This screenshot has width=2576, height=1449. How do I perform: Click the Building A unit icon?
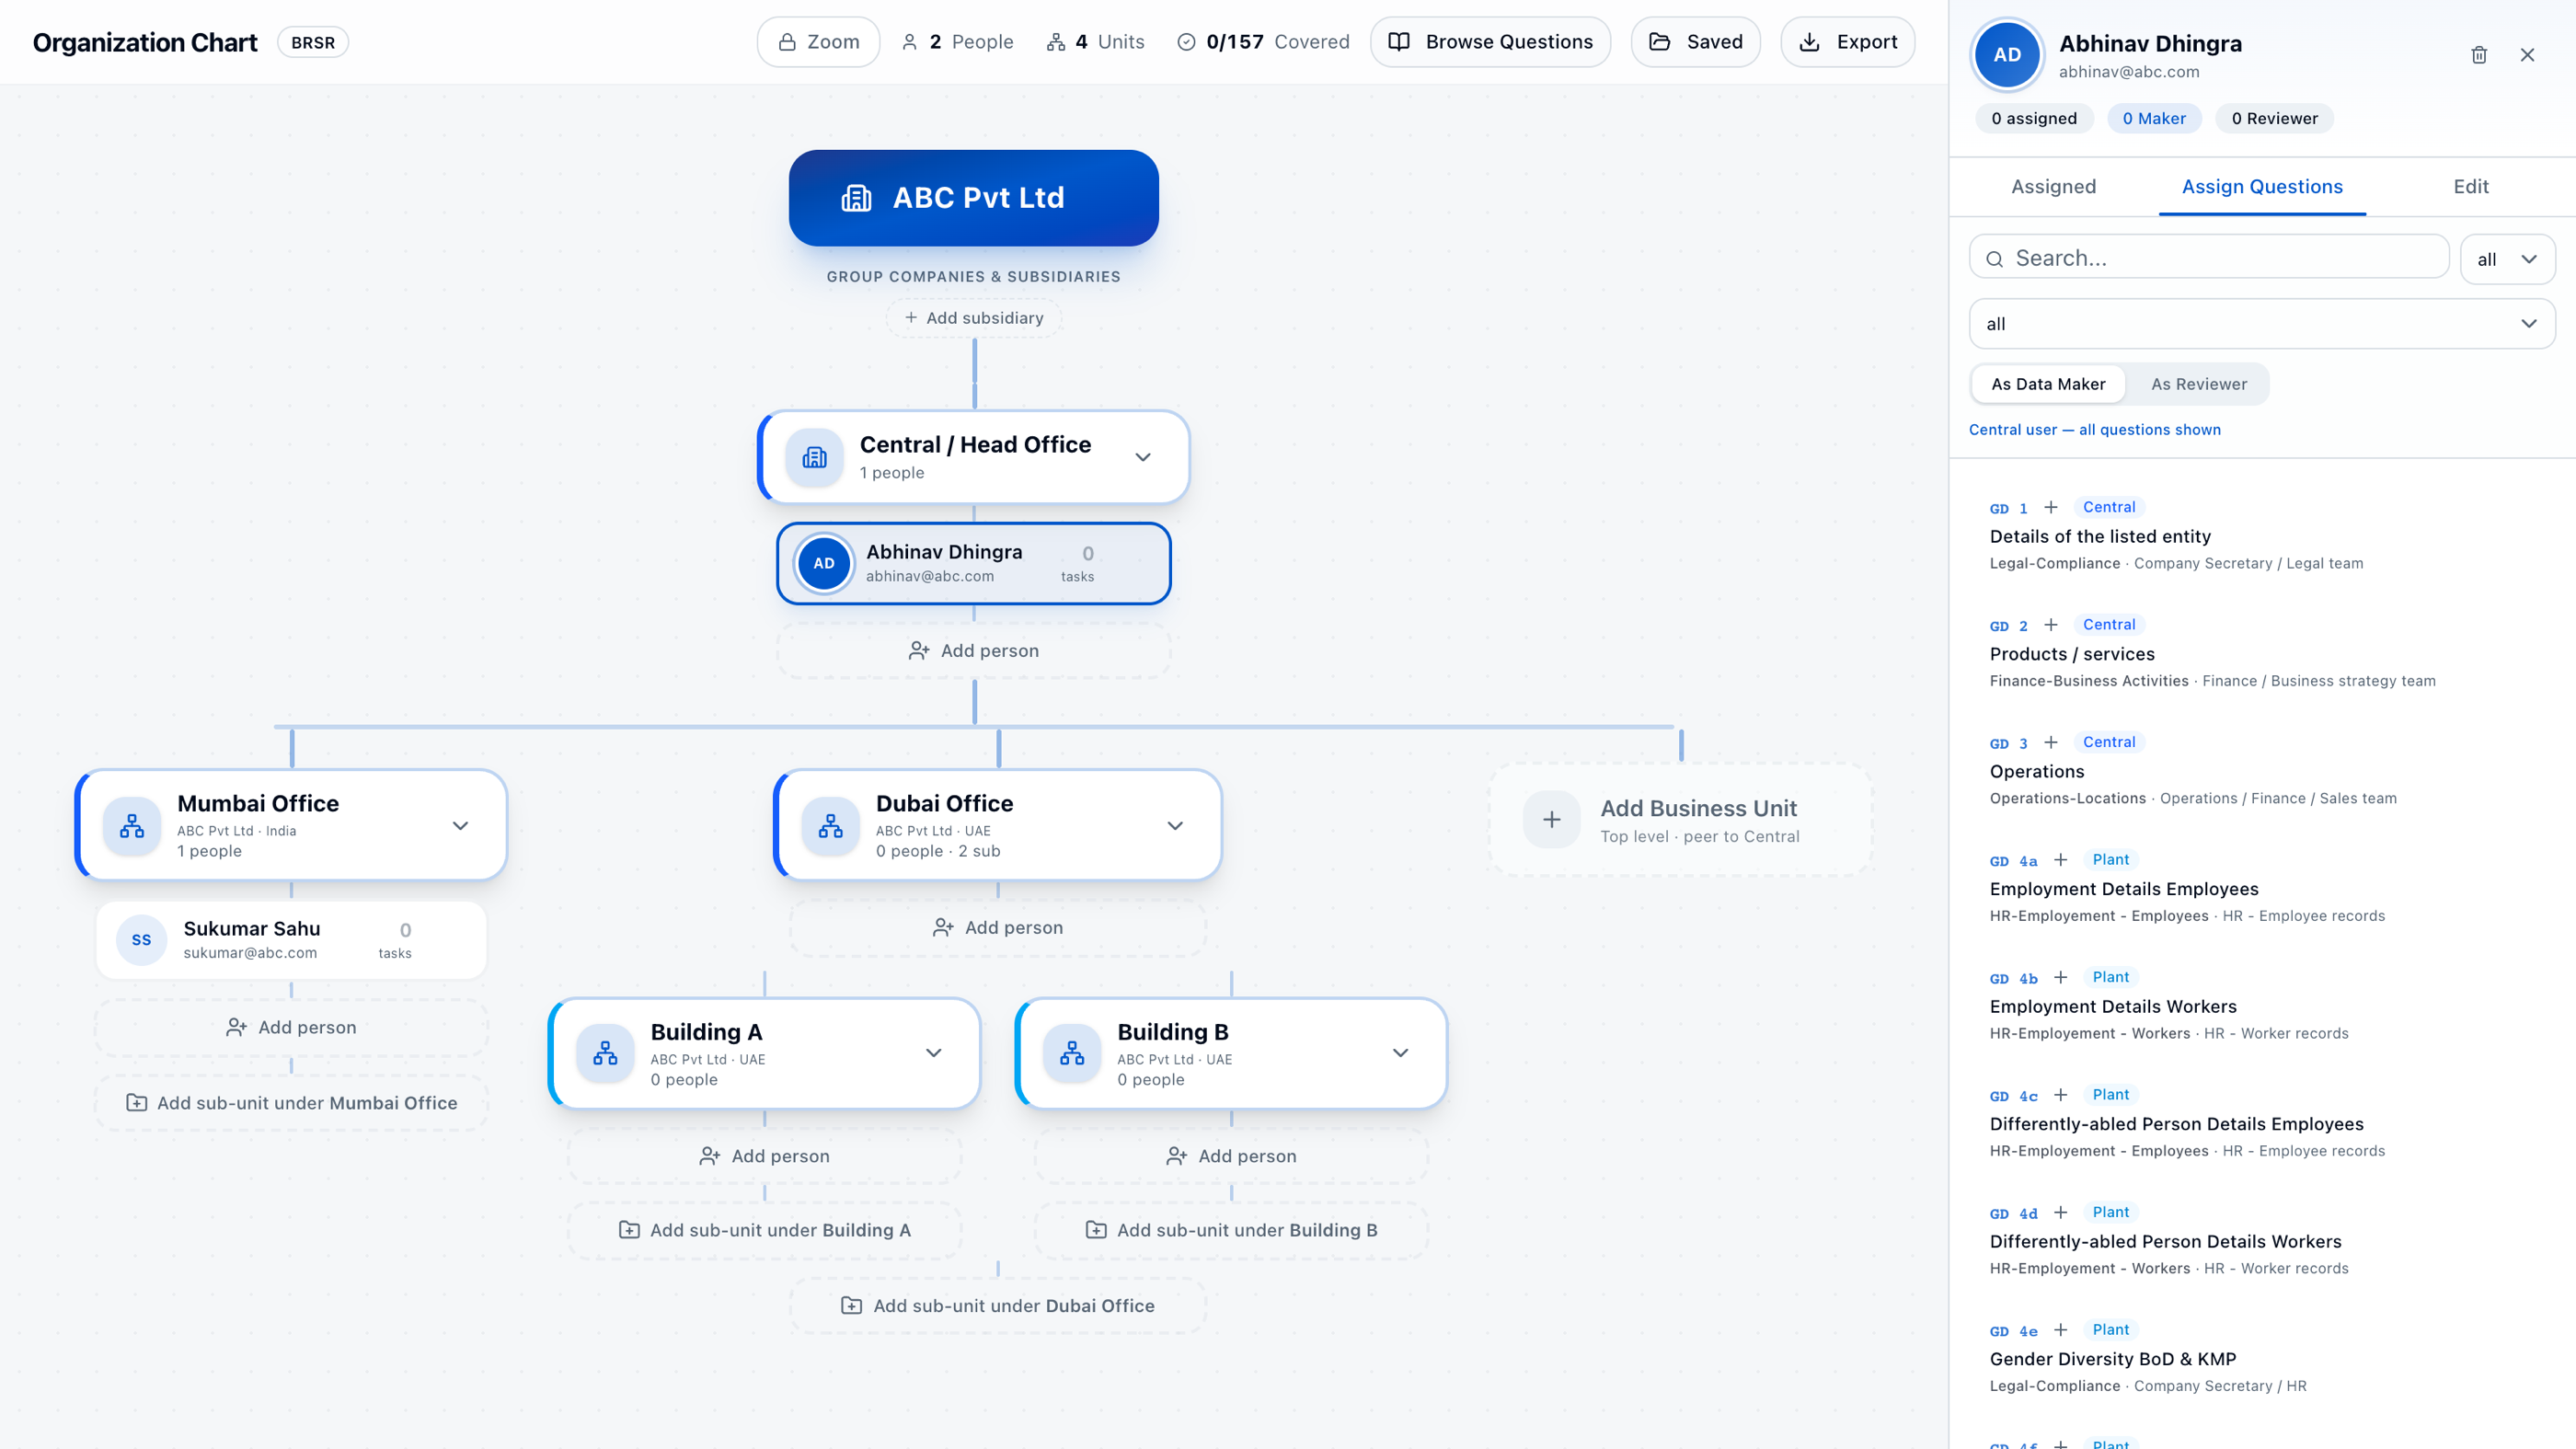point(605,1053)
